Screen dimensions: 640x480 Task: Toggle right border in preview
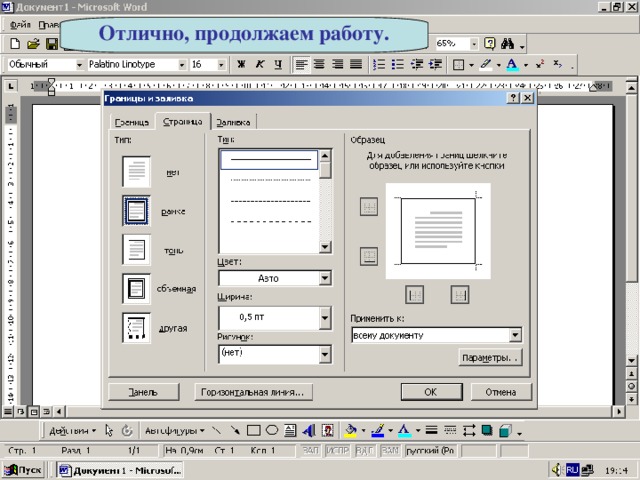[x=460, y=294]
